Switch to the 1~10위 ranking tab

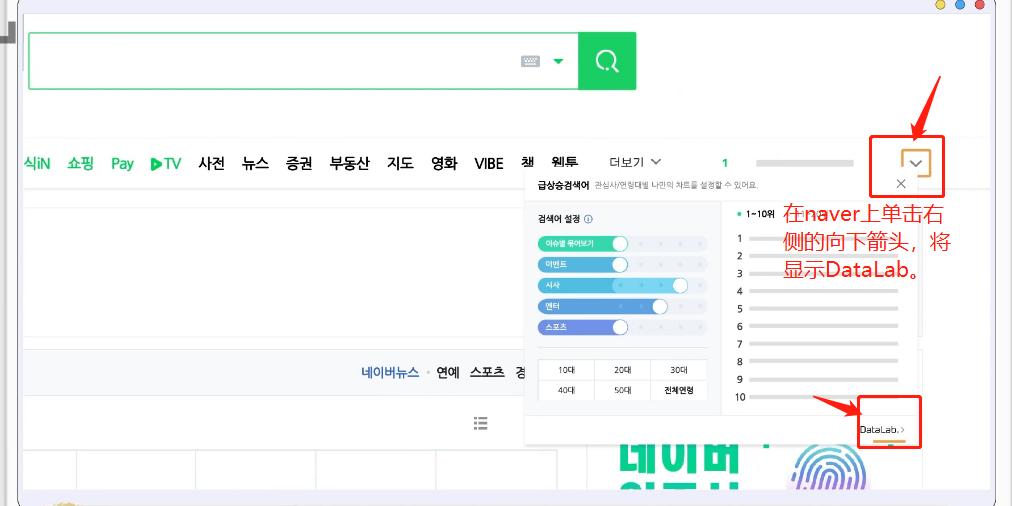756,214
